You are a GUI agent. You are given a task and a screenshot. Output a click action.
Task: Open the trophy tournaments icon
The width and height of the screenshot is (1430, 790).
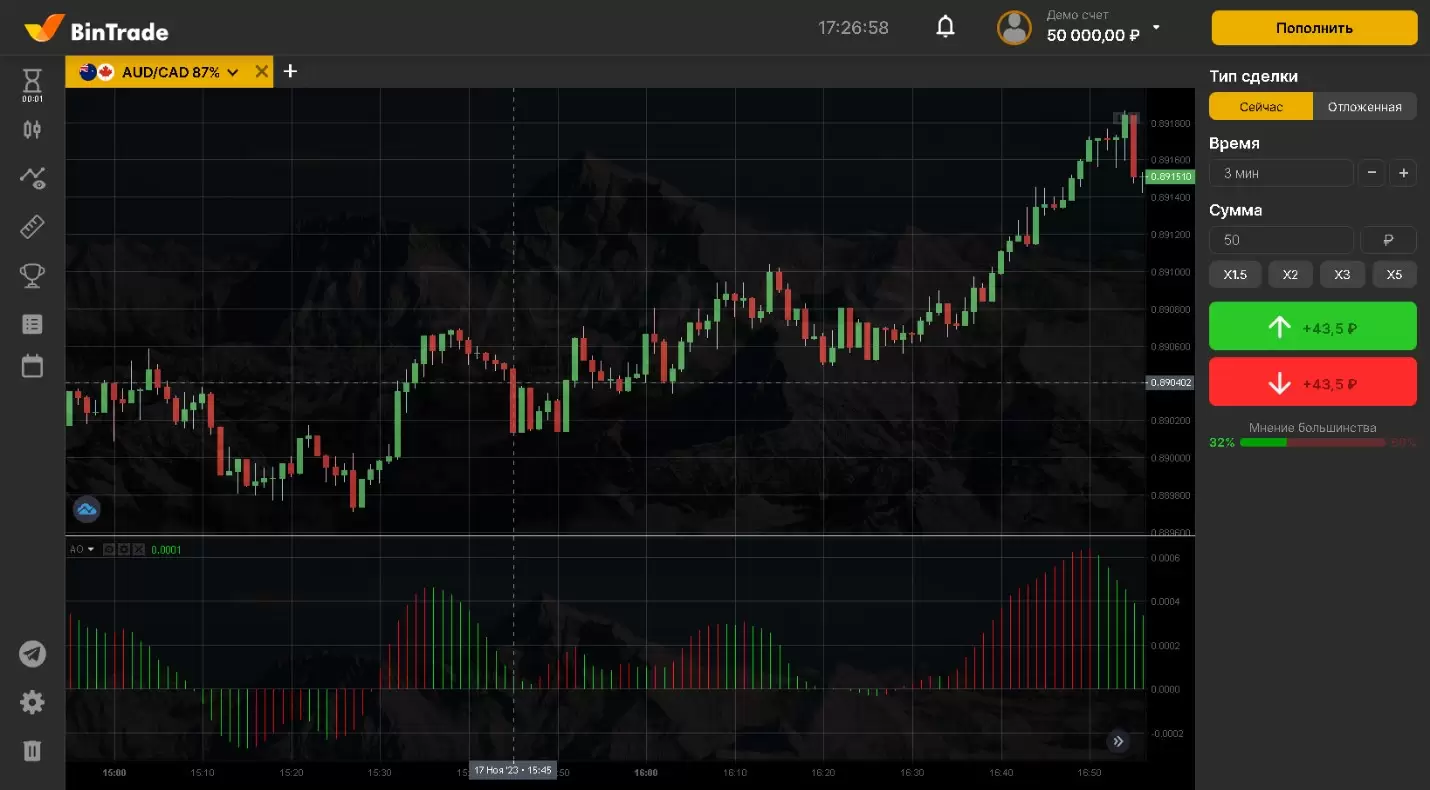click(x=32, y=275)
